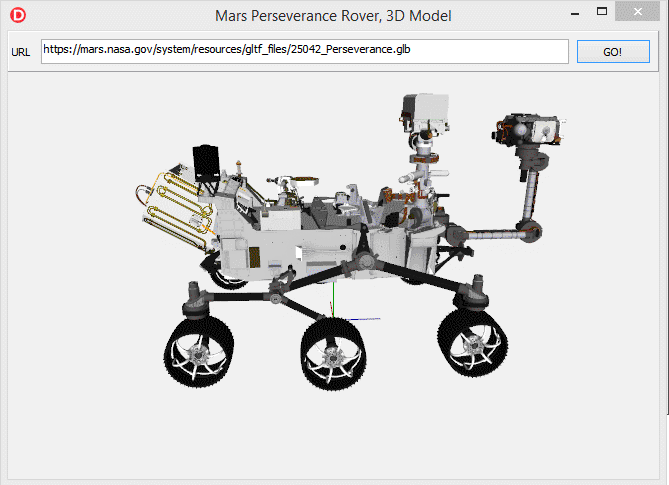Close the Mars Perseverance Rover window
Image resolution: width=669 pixels, height=485 pixels.
pos(637,12)
